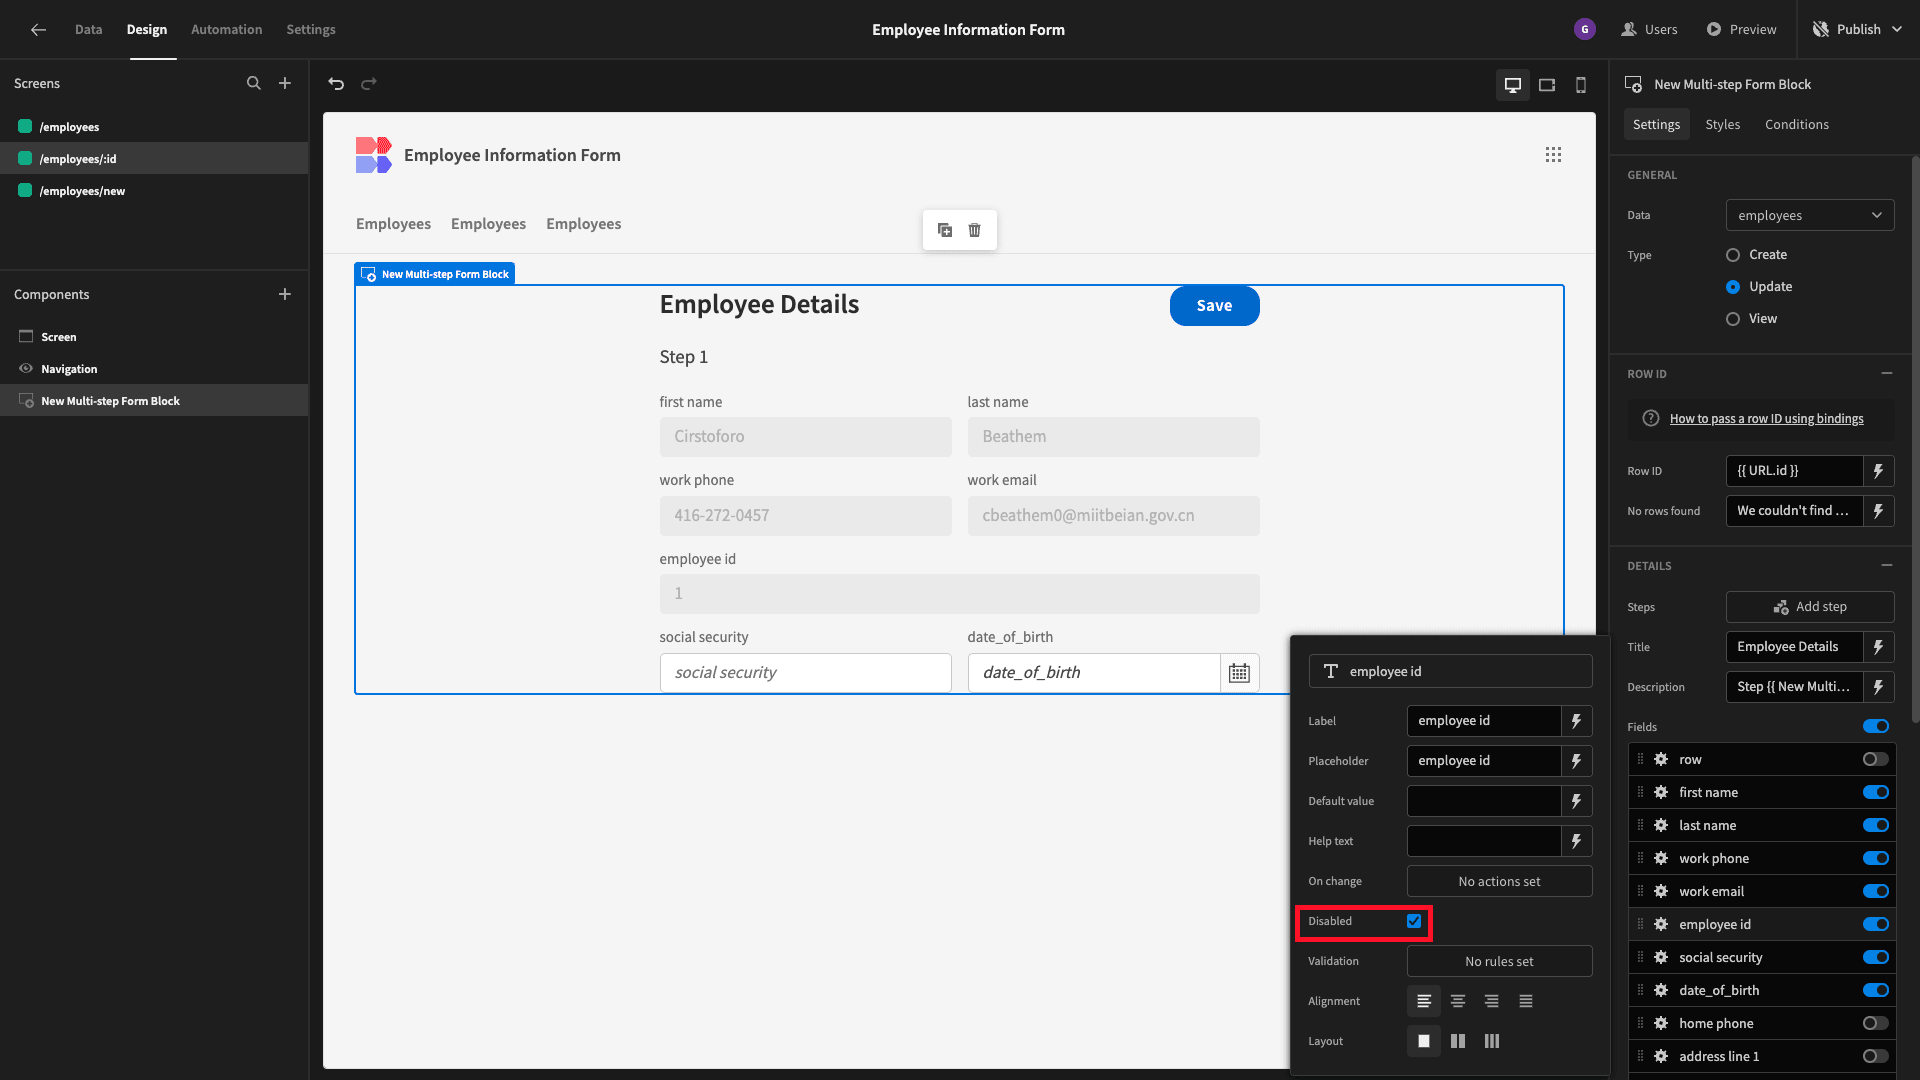Viewport: 1920px width, 1080px height.
Task: Open bindings for Label field
Action: [x=1577, y=721]
